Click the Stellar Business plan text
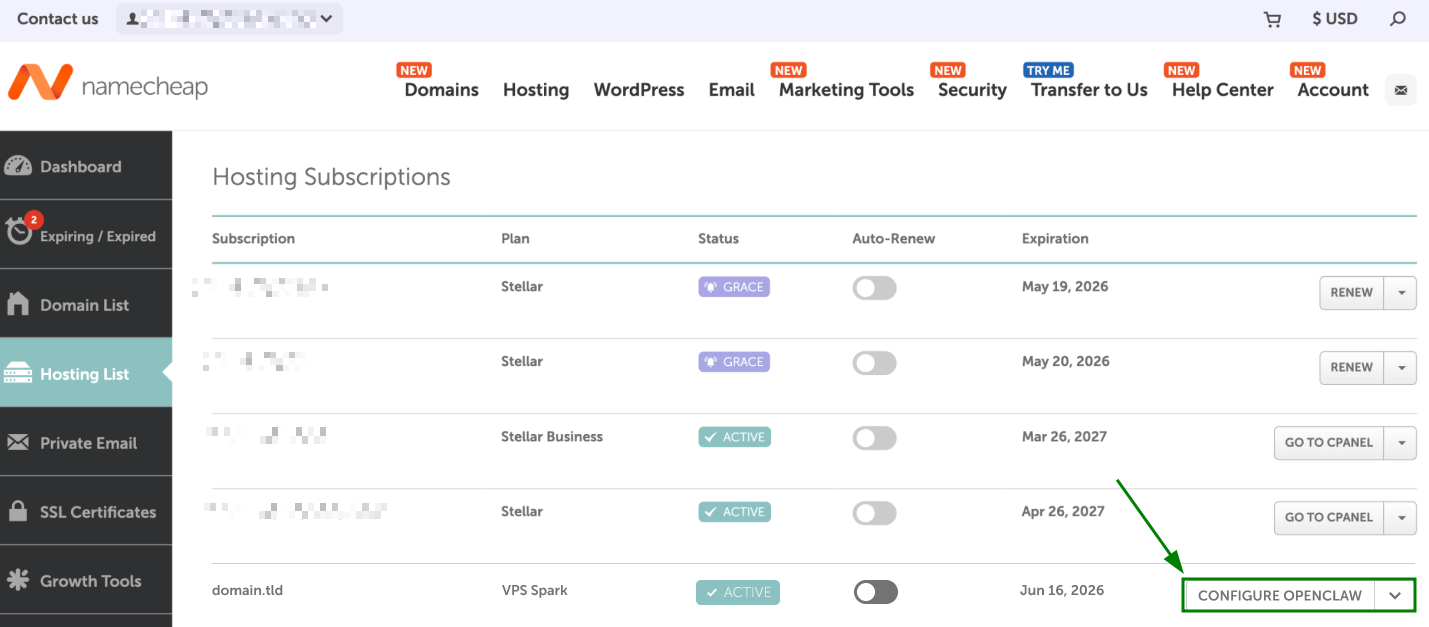1429x627 pixels. point(552,436)
